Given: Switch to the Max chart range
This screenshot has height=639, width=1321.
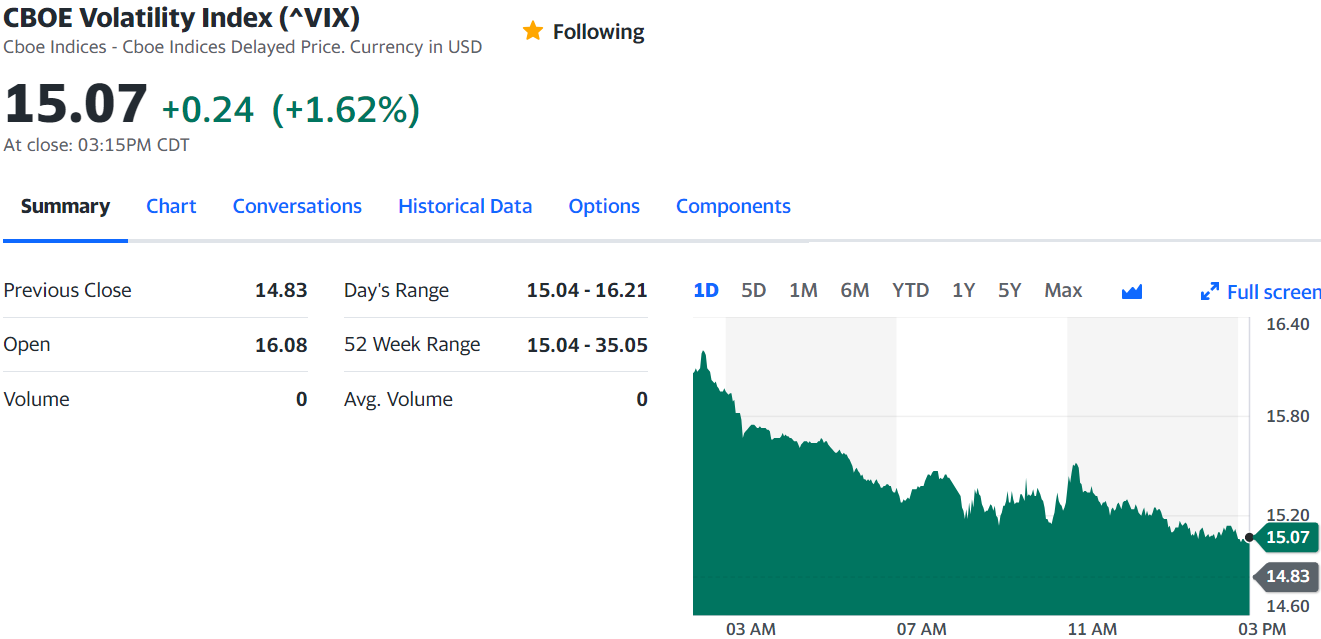Looking at the screenshot, I should point(1063,290).
